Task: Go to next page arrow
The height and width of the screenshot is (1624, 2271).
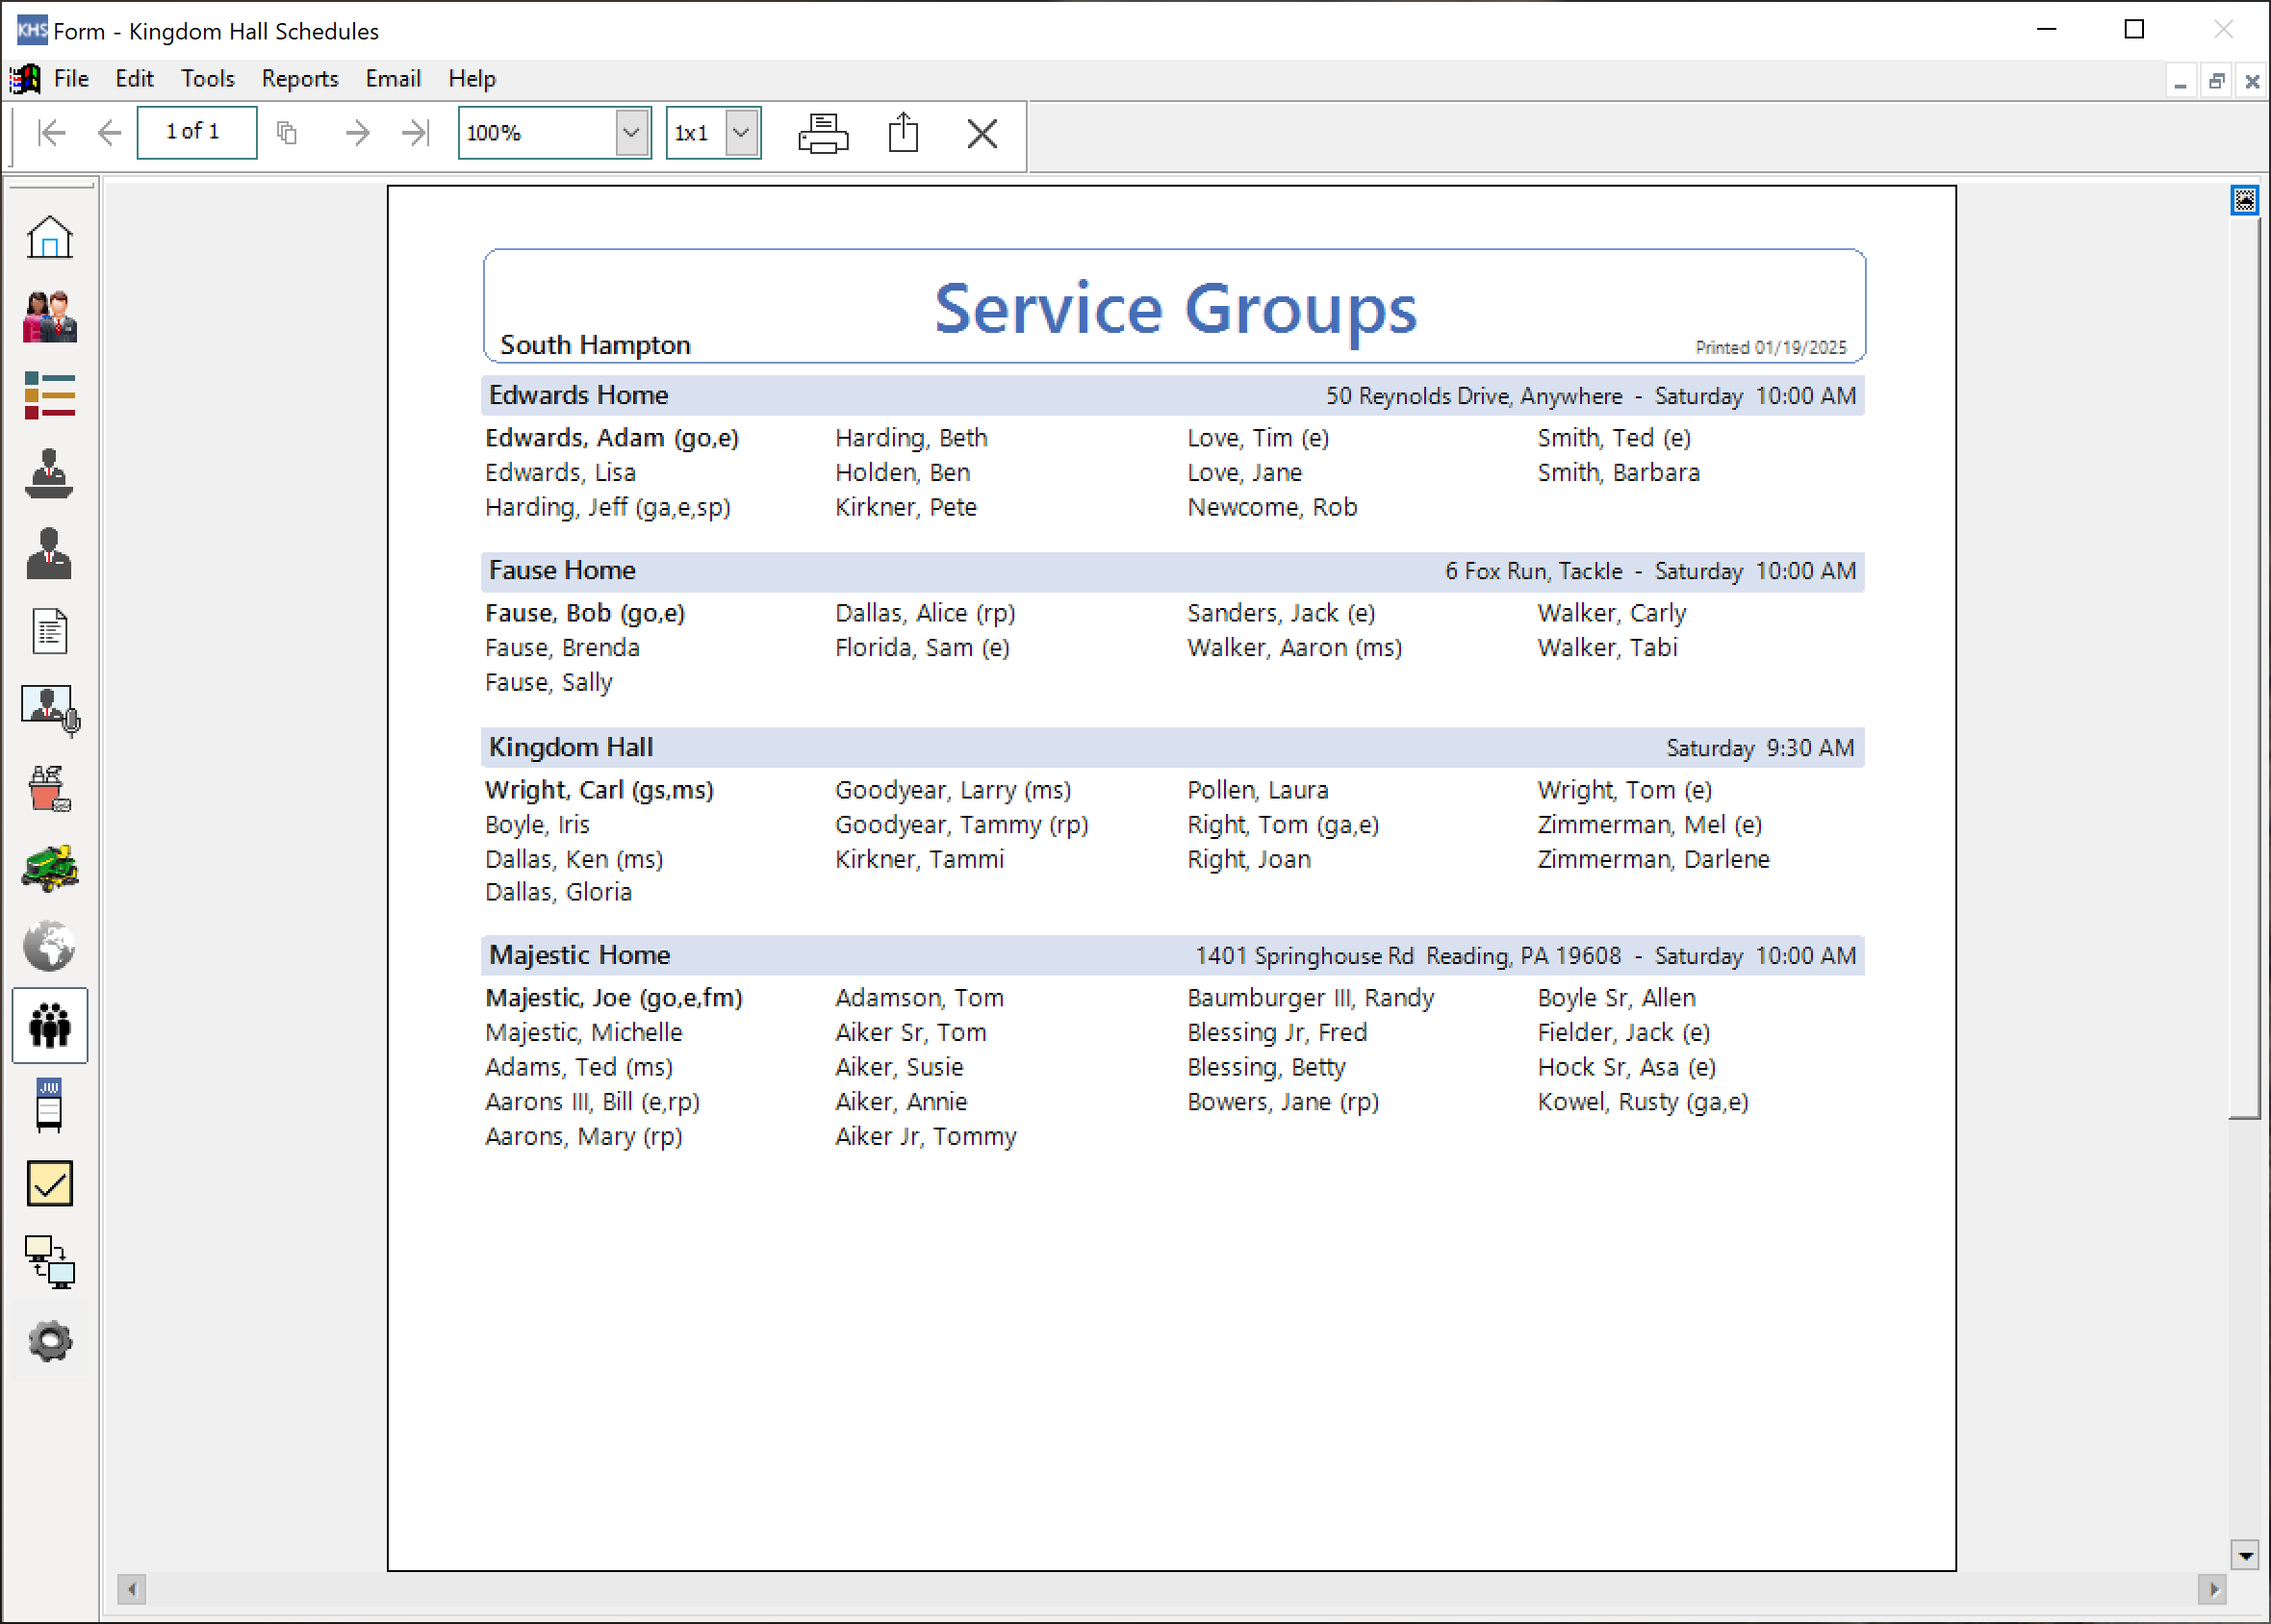Action: pos(357,132)
